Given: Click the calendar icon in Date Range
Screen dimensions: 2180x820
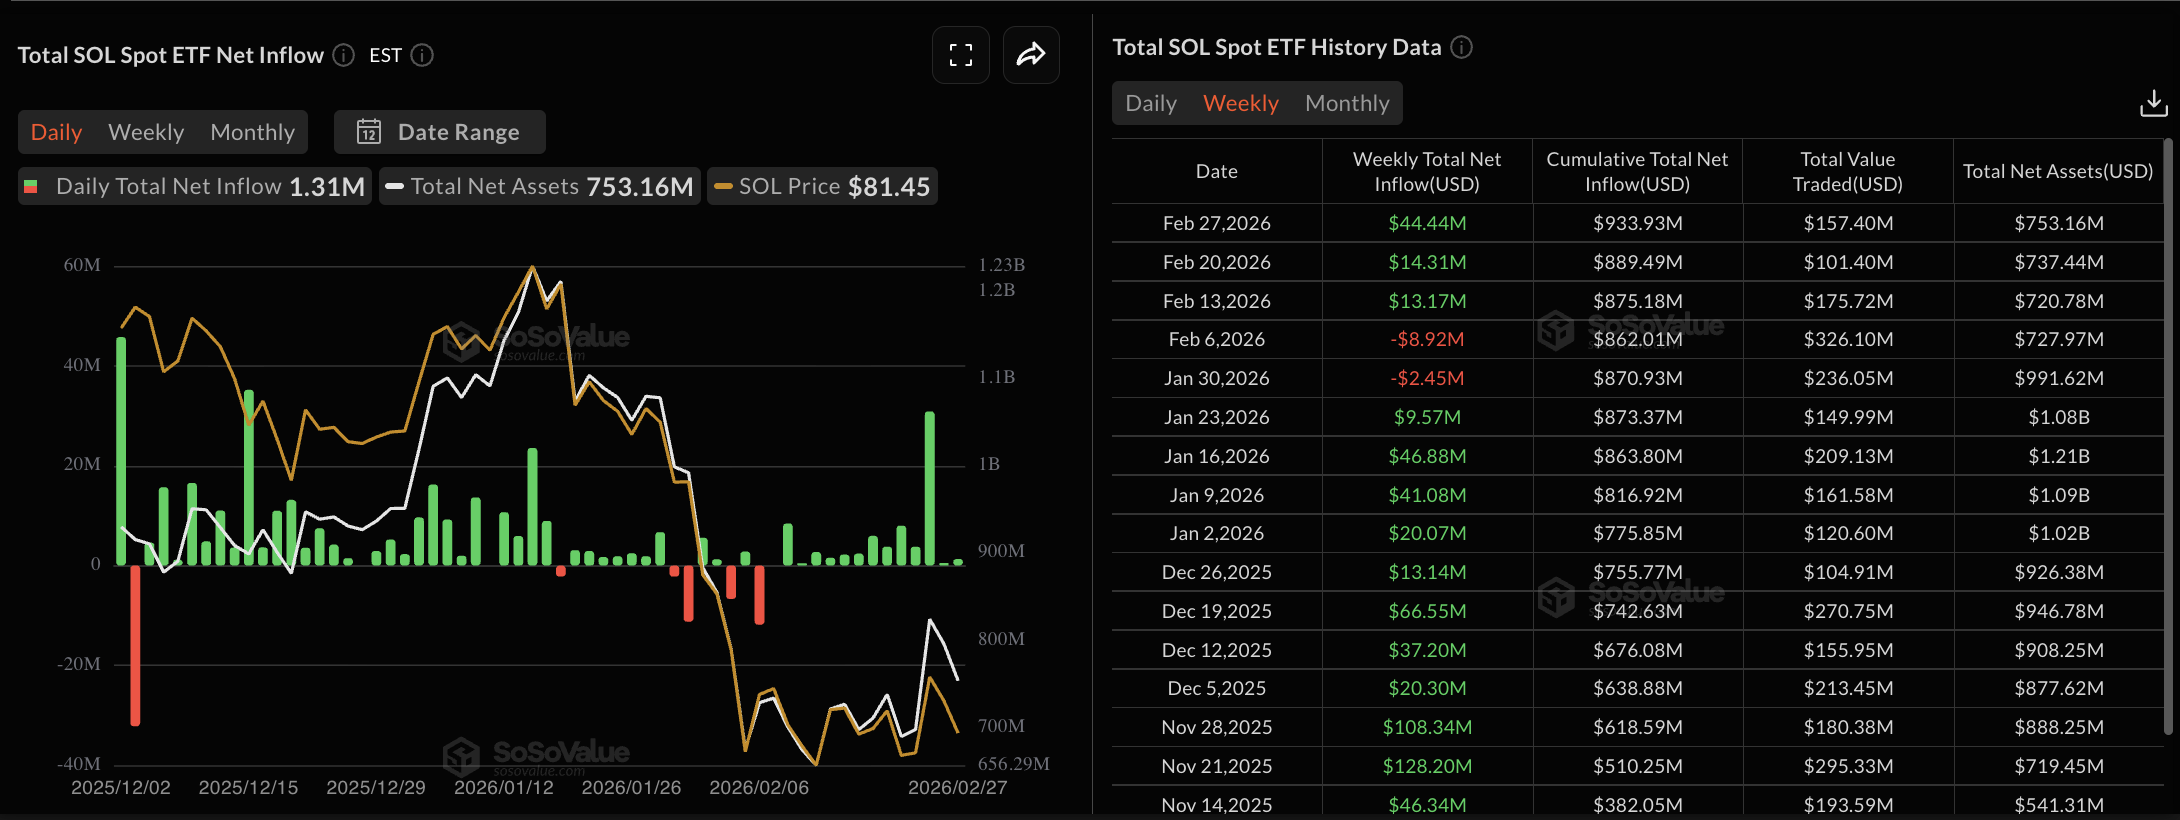Looking at the screenshot, I should click(369, 132).
